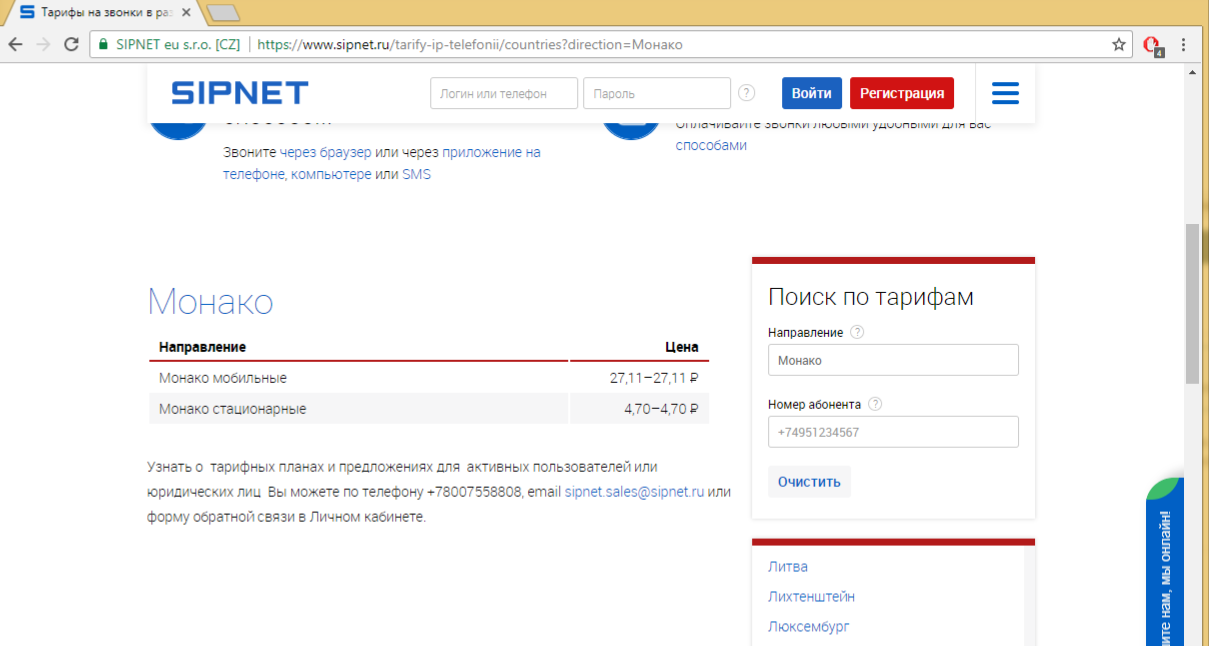View site security lock info
Viewport: 1209px width, 646px height.
(x=101, y=44)
